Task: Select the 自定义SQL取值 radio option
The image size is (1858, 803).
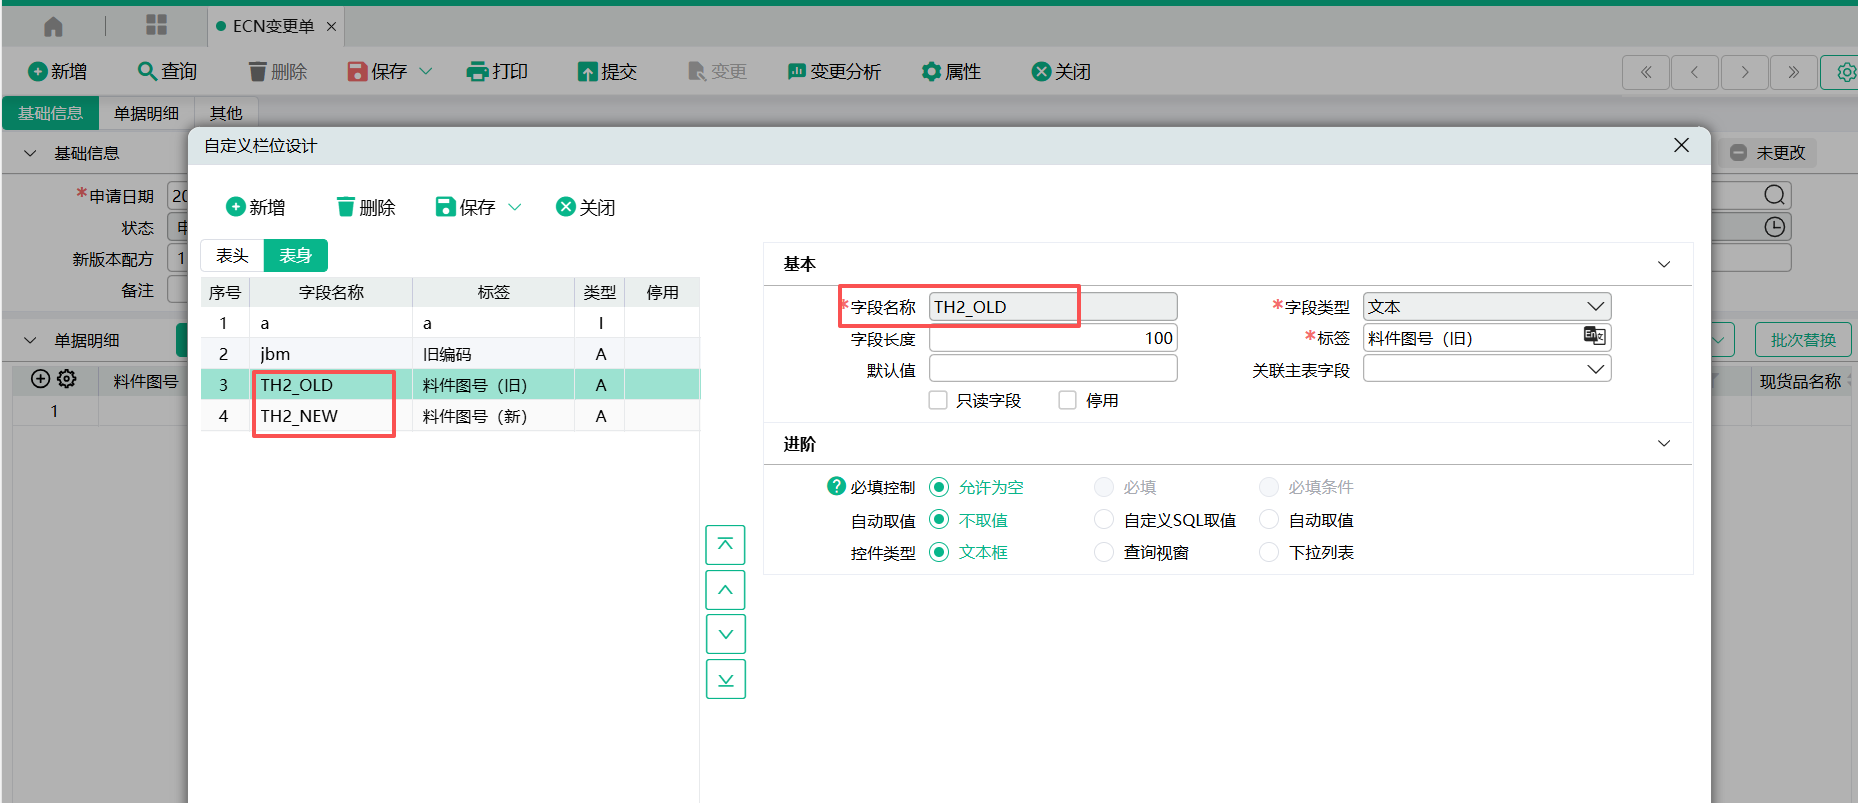Action: (x=1104, y=519)
